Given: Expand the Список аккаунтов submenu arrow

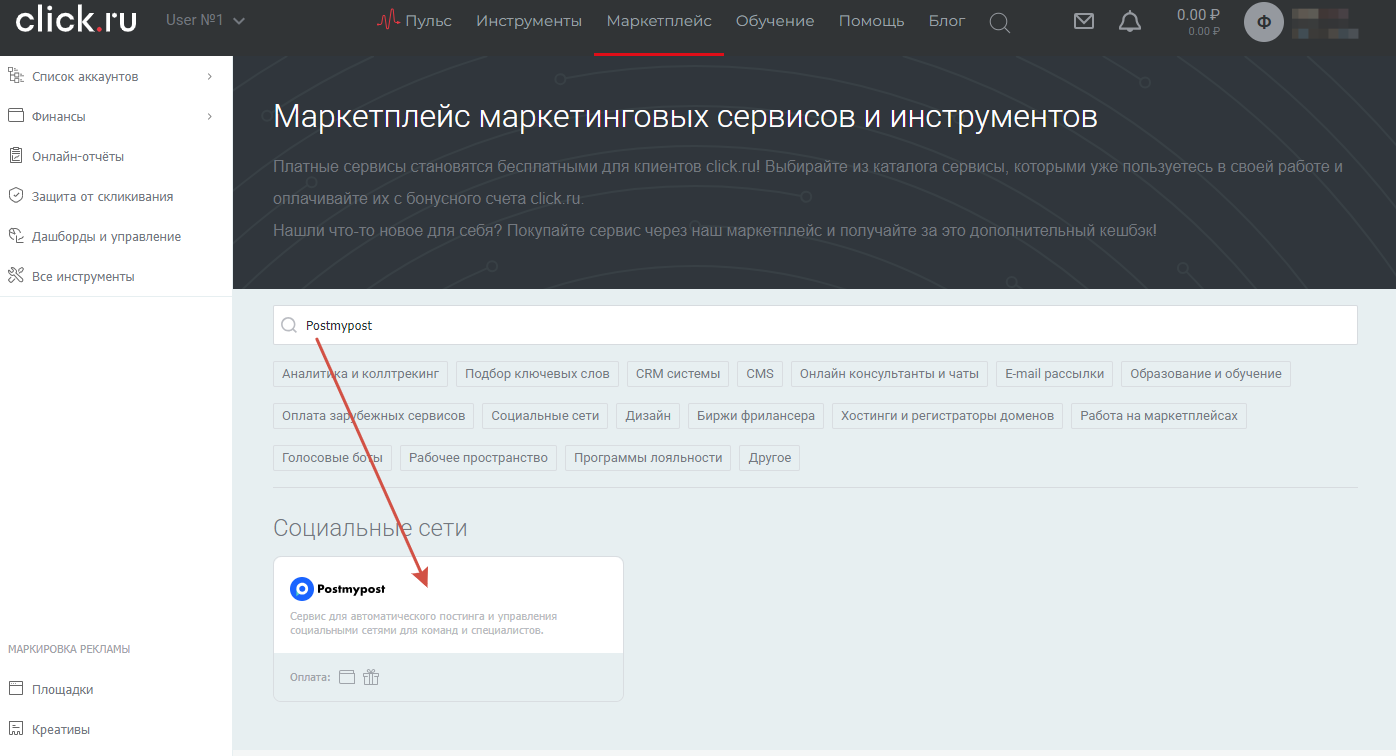Looking at the screenshot, I should 210,76.
